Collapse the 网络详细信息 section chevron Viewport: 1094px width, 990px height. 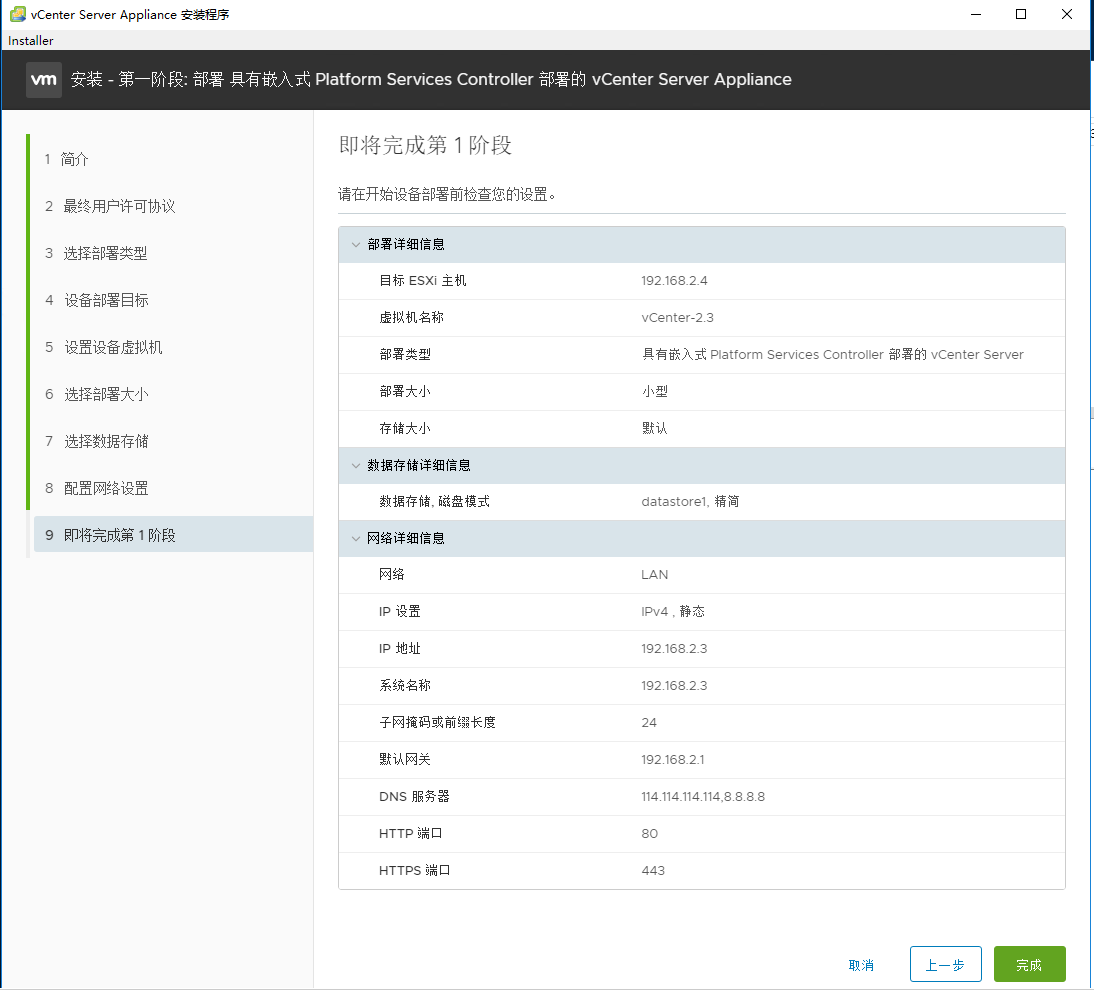356,539
